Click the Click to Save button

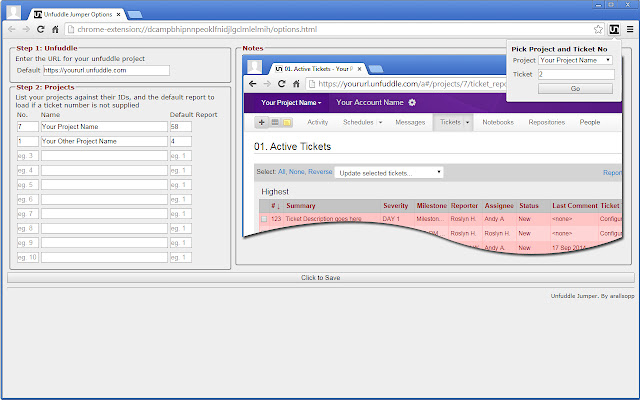(x=321, y=278)
